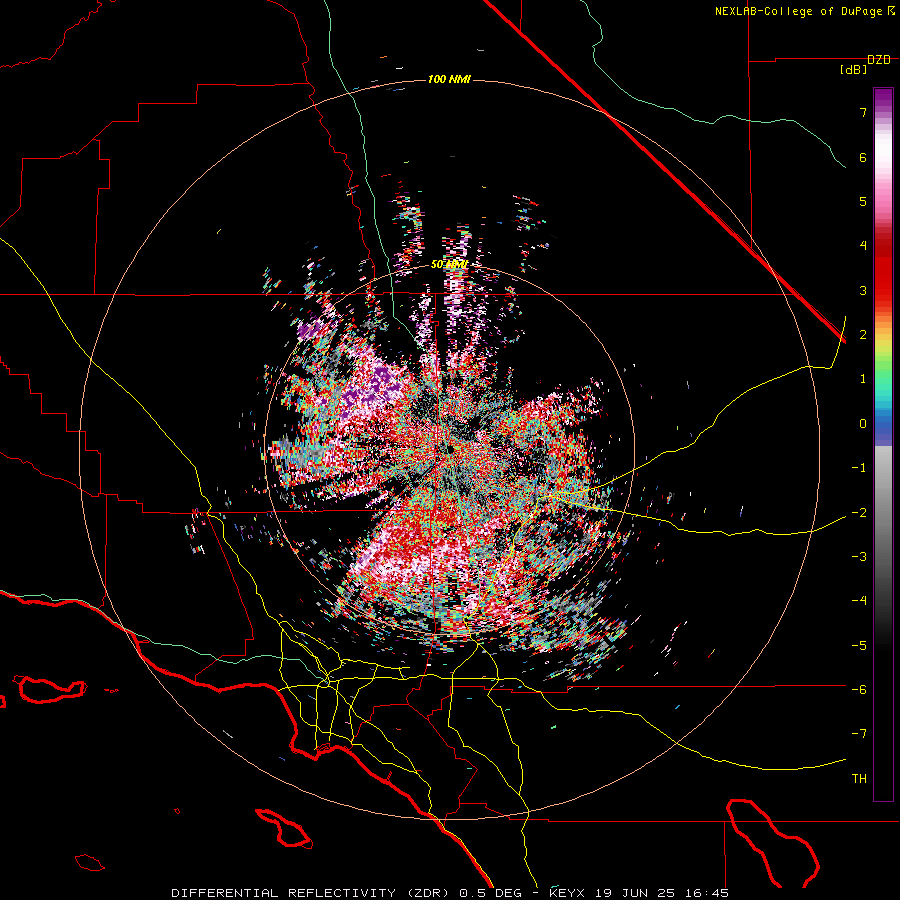Click the -4 value on color scale

coord(859,600)
